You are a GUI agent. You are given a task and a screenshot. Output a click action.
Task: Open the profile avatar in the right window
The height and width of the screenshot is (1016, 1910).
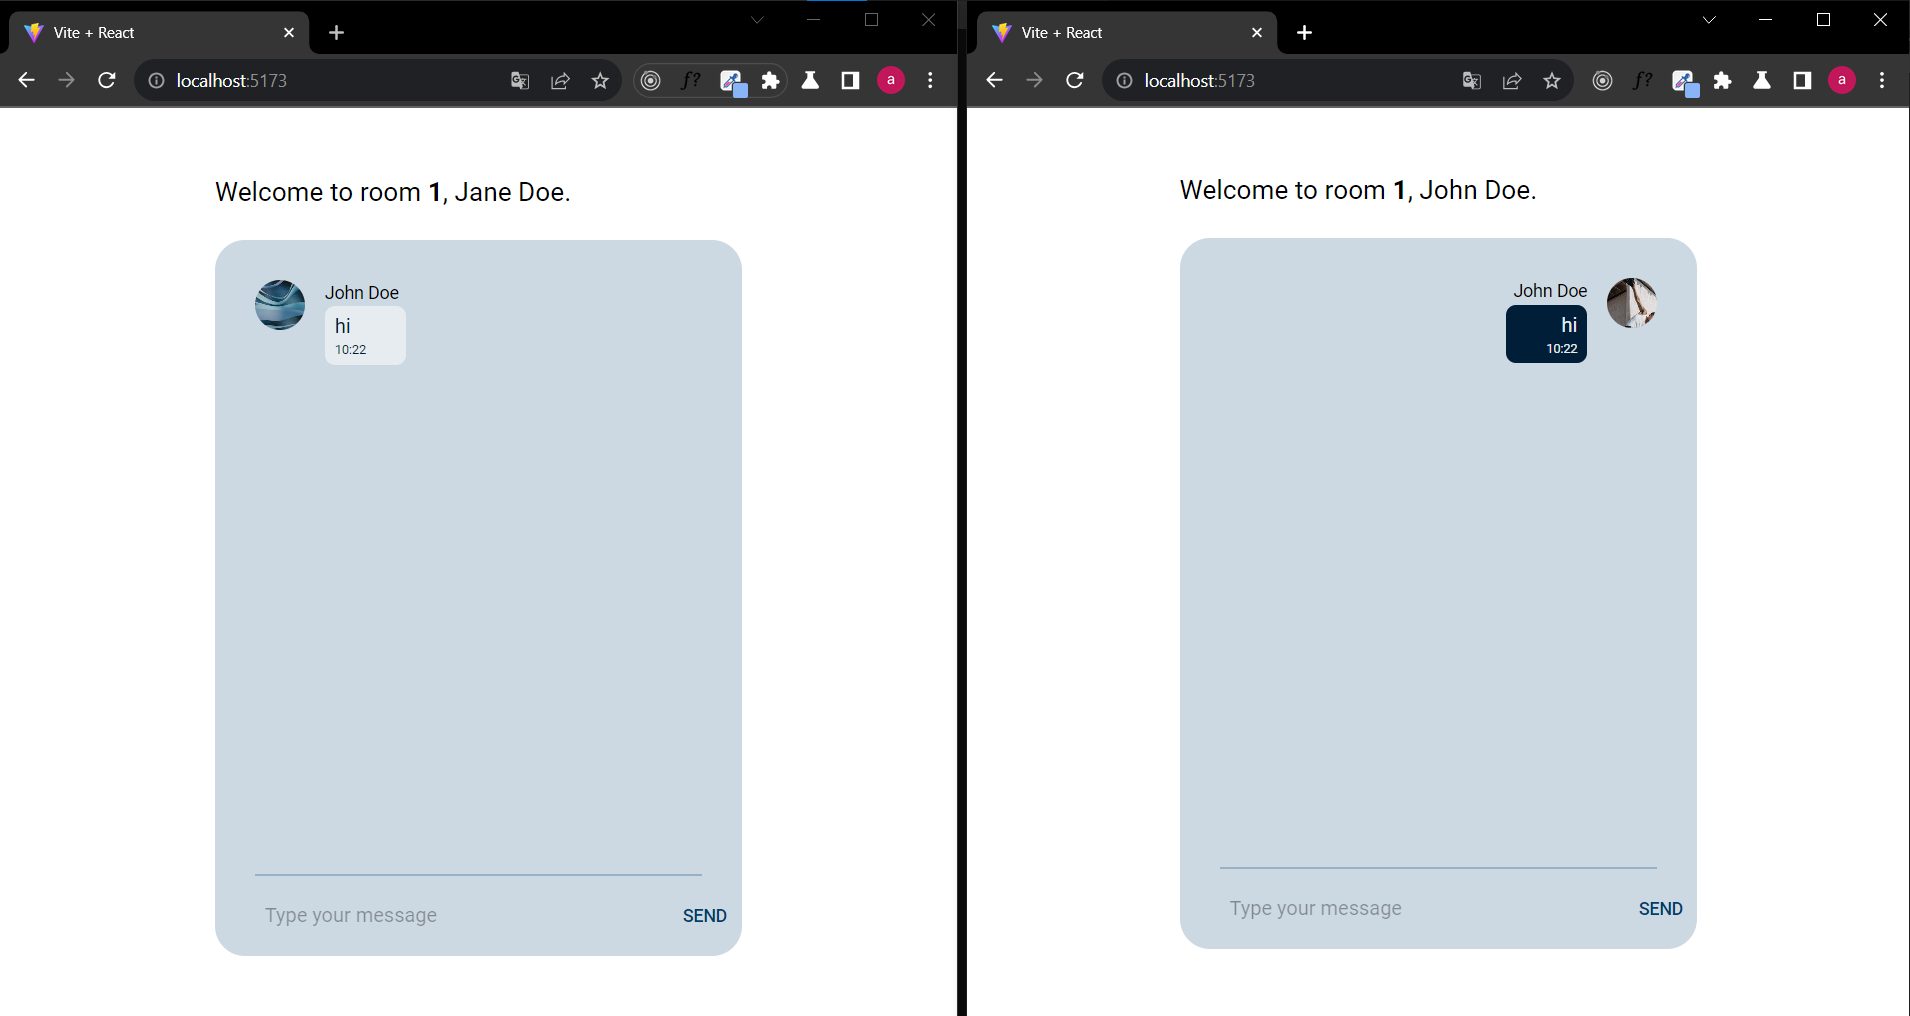coord(1842,80)
